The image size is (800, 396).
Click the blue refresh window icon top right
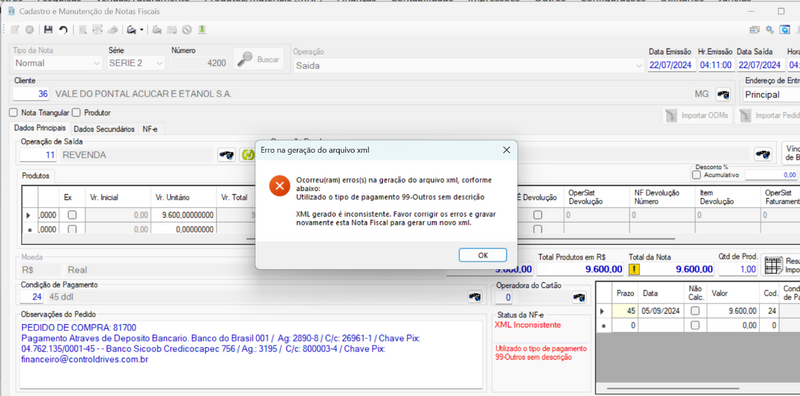[x=785, y=30]
